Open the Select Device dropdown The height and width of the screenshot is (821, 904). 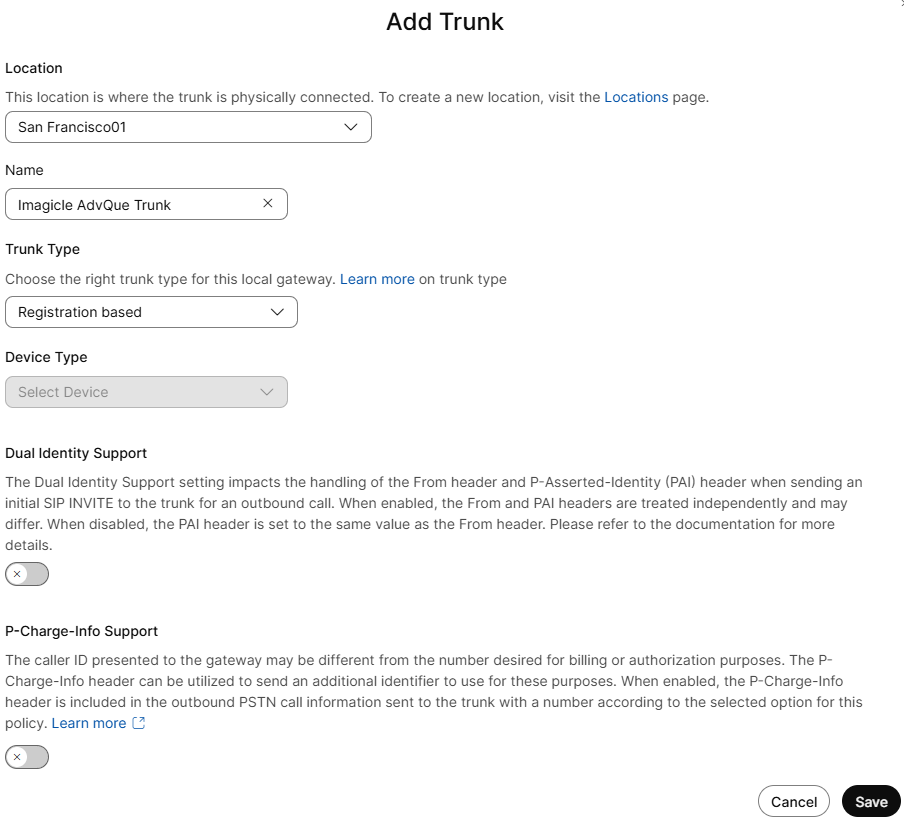(x=146, y=392)
